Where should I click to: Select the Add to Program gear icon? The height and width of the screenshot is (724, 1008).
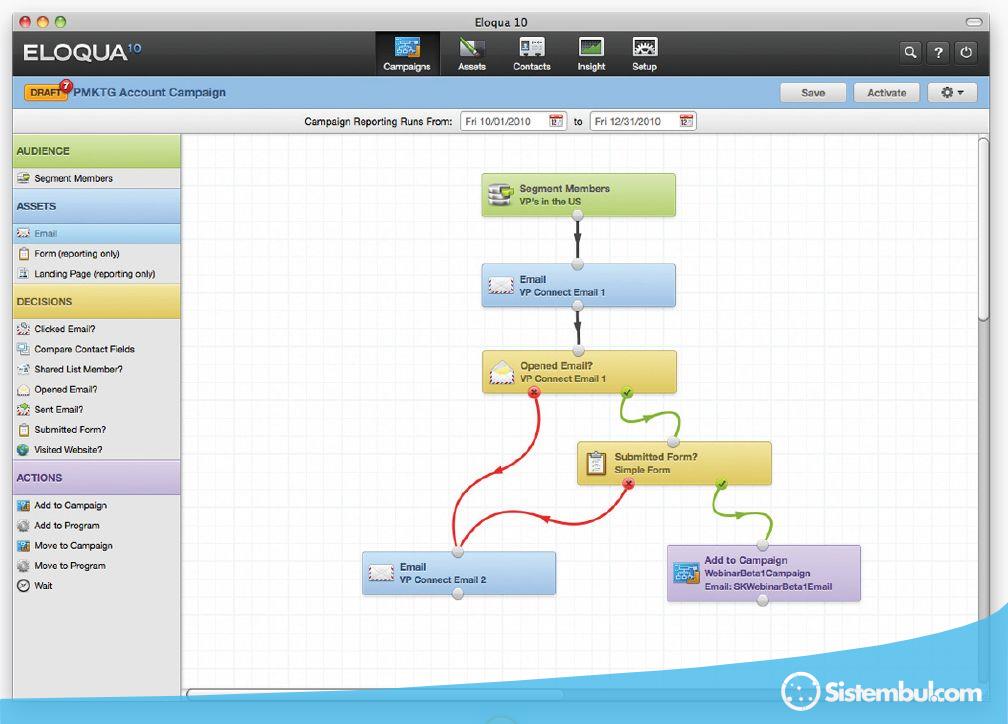(23, 525)
